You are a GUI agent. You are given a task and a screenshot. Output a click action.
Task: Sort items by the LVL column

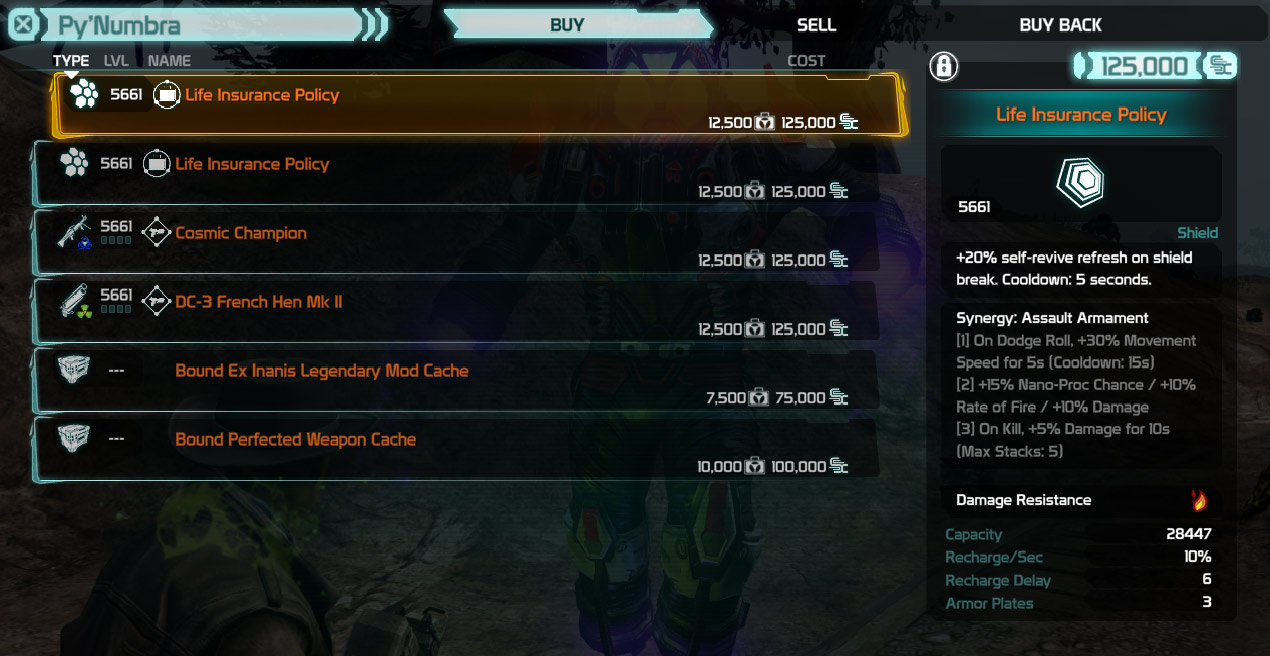[116, 61]
